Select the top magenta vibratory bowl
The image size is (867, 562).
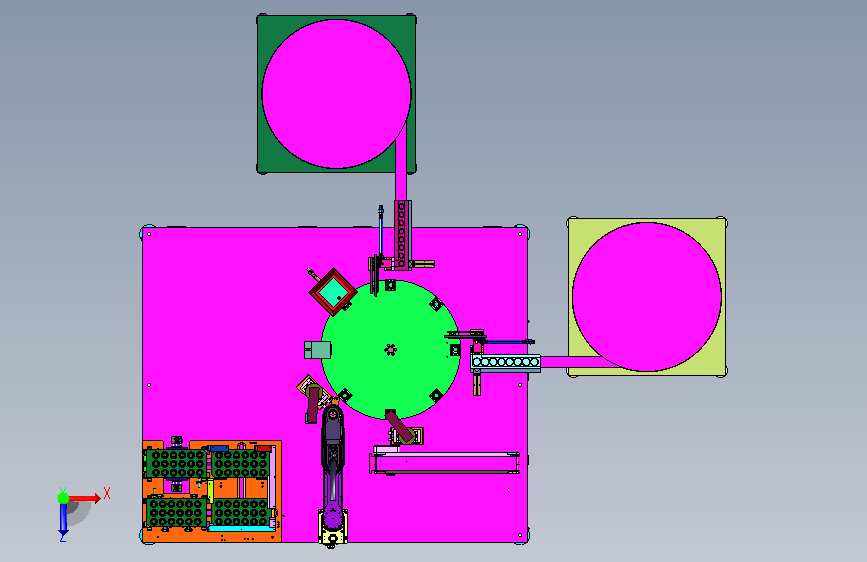(x=336, y=93)
